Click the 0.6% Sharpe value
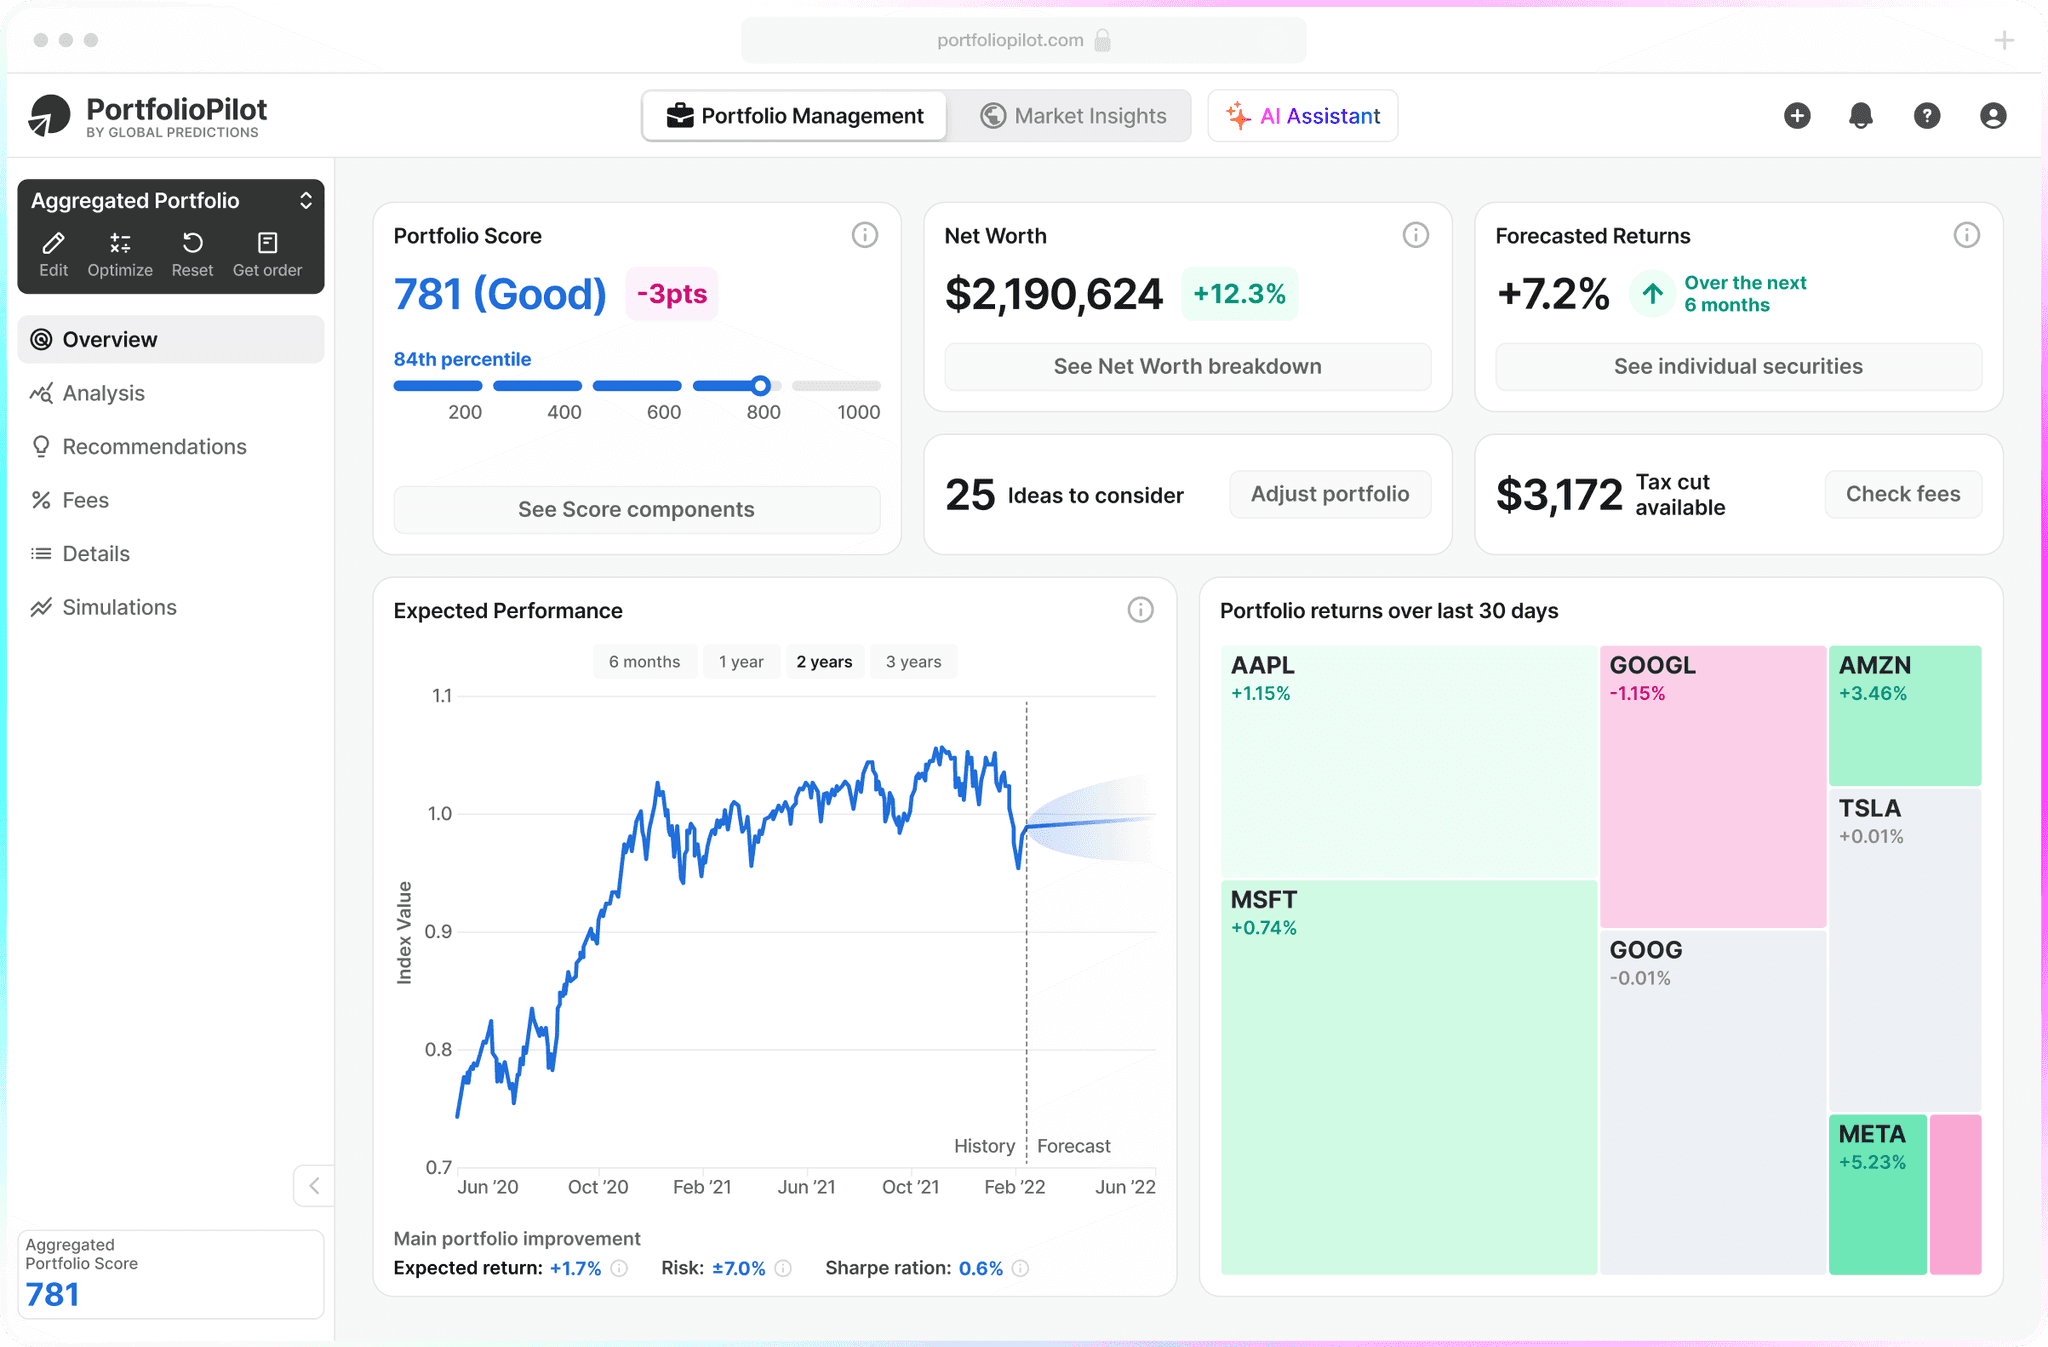Screen dimensions: 2048x1347 pyautogui.click(x=981, y=1268)
